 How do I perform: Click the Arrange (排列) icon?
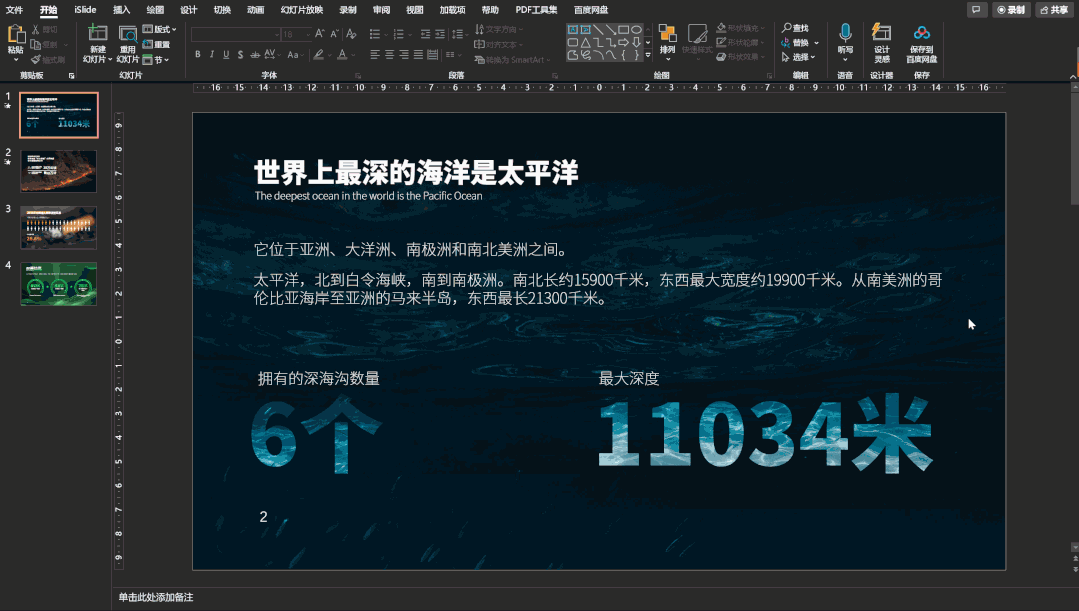coord(667,34)
